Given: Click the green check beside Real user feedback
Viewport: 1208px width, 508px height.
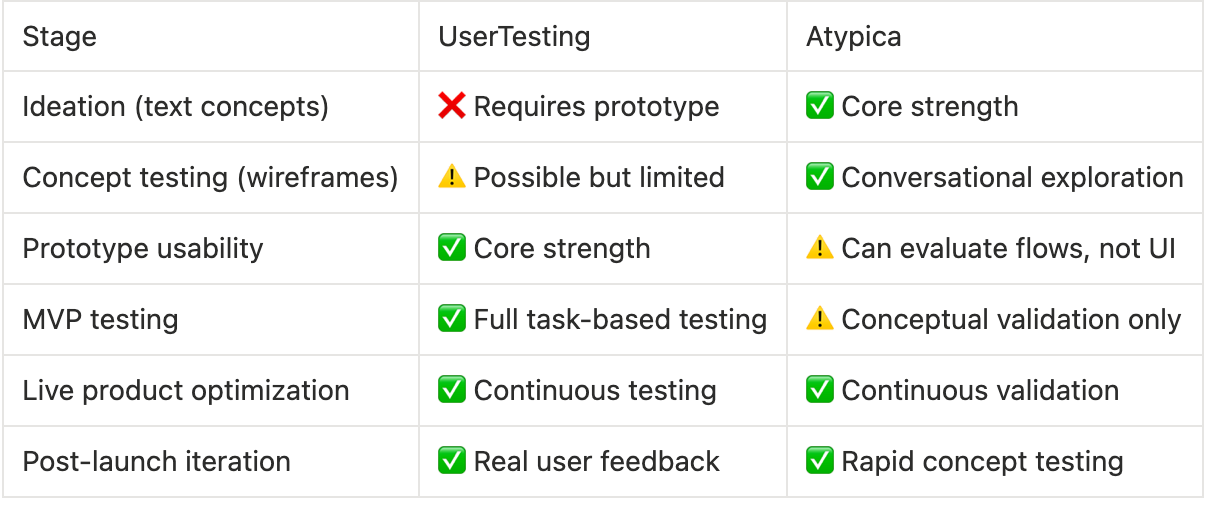Looking at the screenshot, I should tap(452, 461).
